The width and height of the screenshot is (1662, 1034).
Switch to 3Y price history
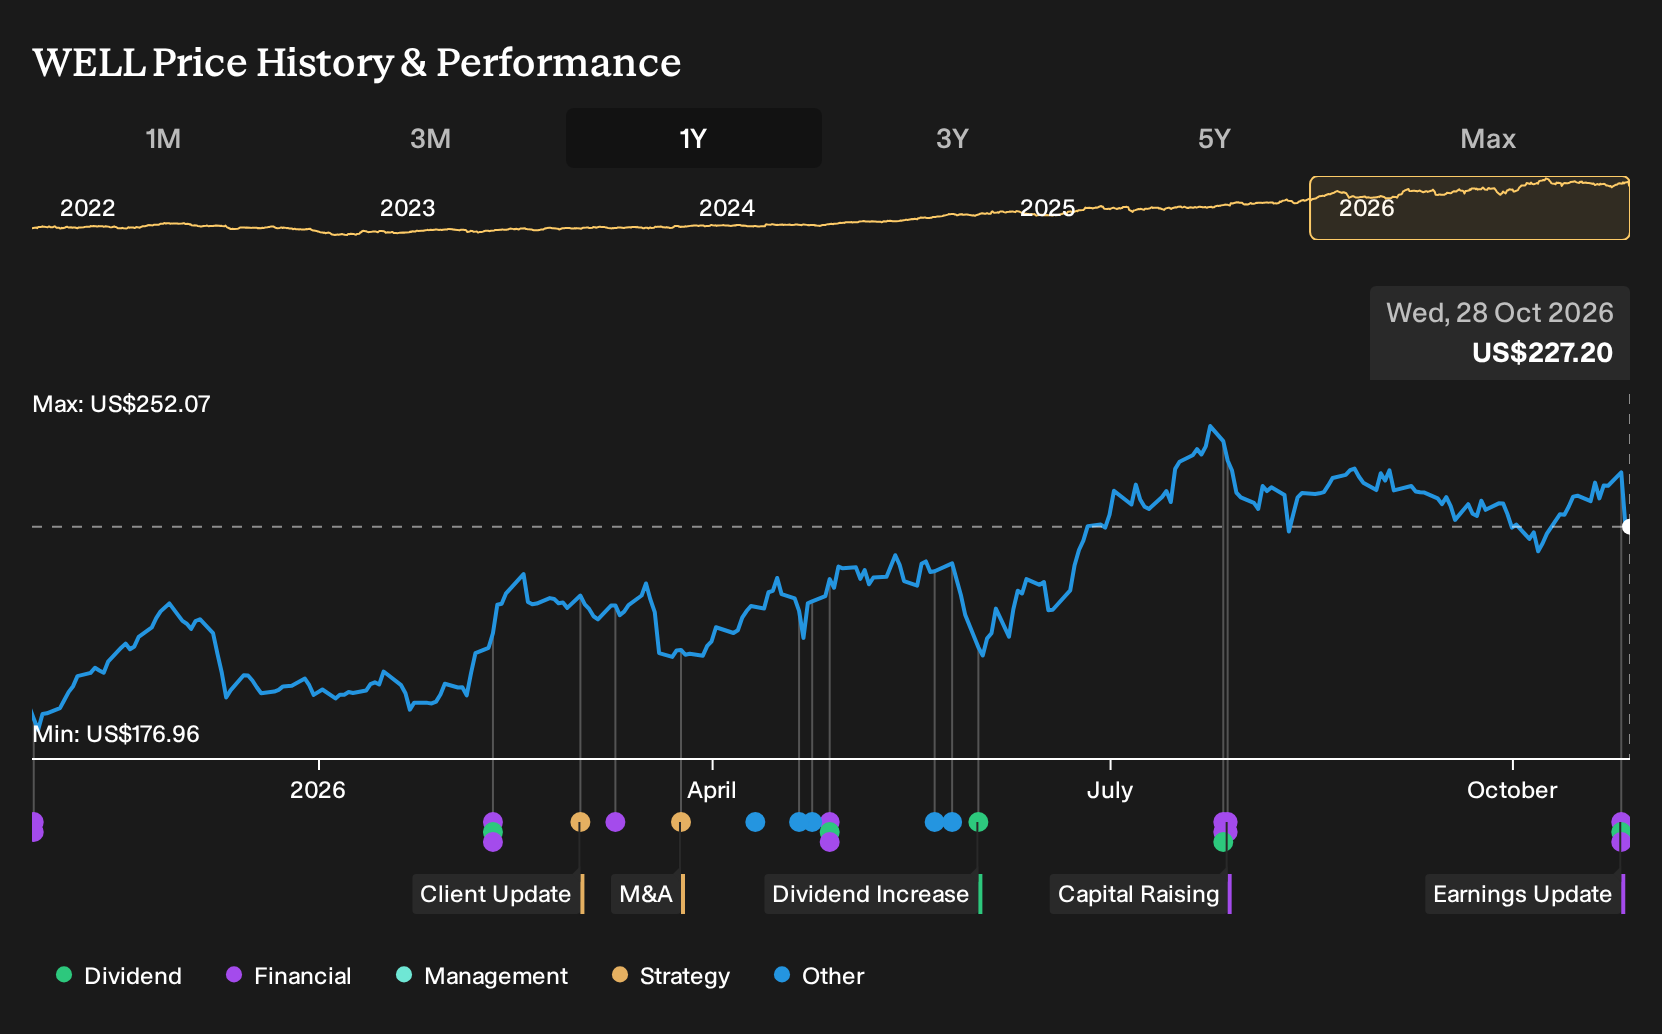[x=952, y=138]
